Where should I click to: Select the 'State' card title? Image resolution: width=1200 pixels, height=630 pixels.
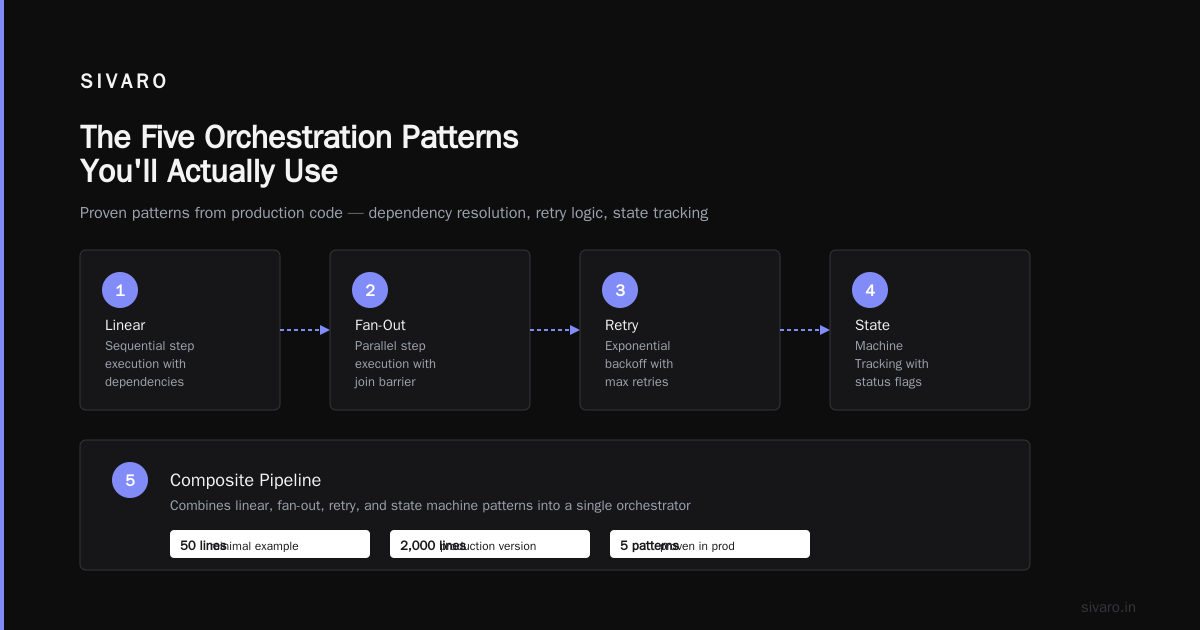pos(872,325)
